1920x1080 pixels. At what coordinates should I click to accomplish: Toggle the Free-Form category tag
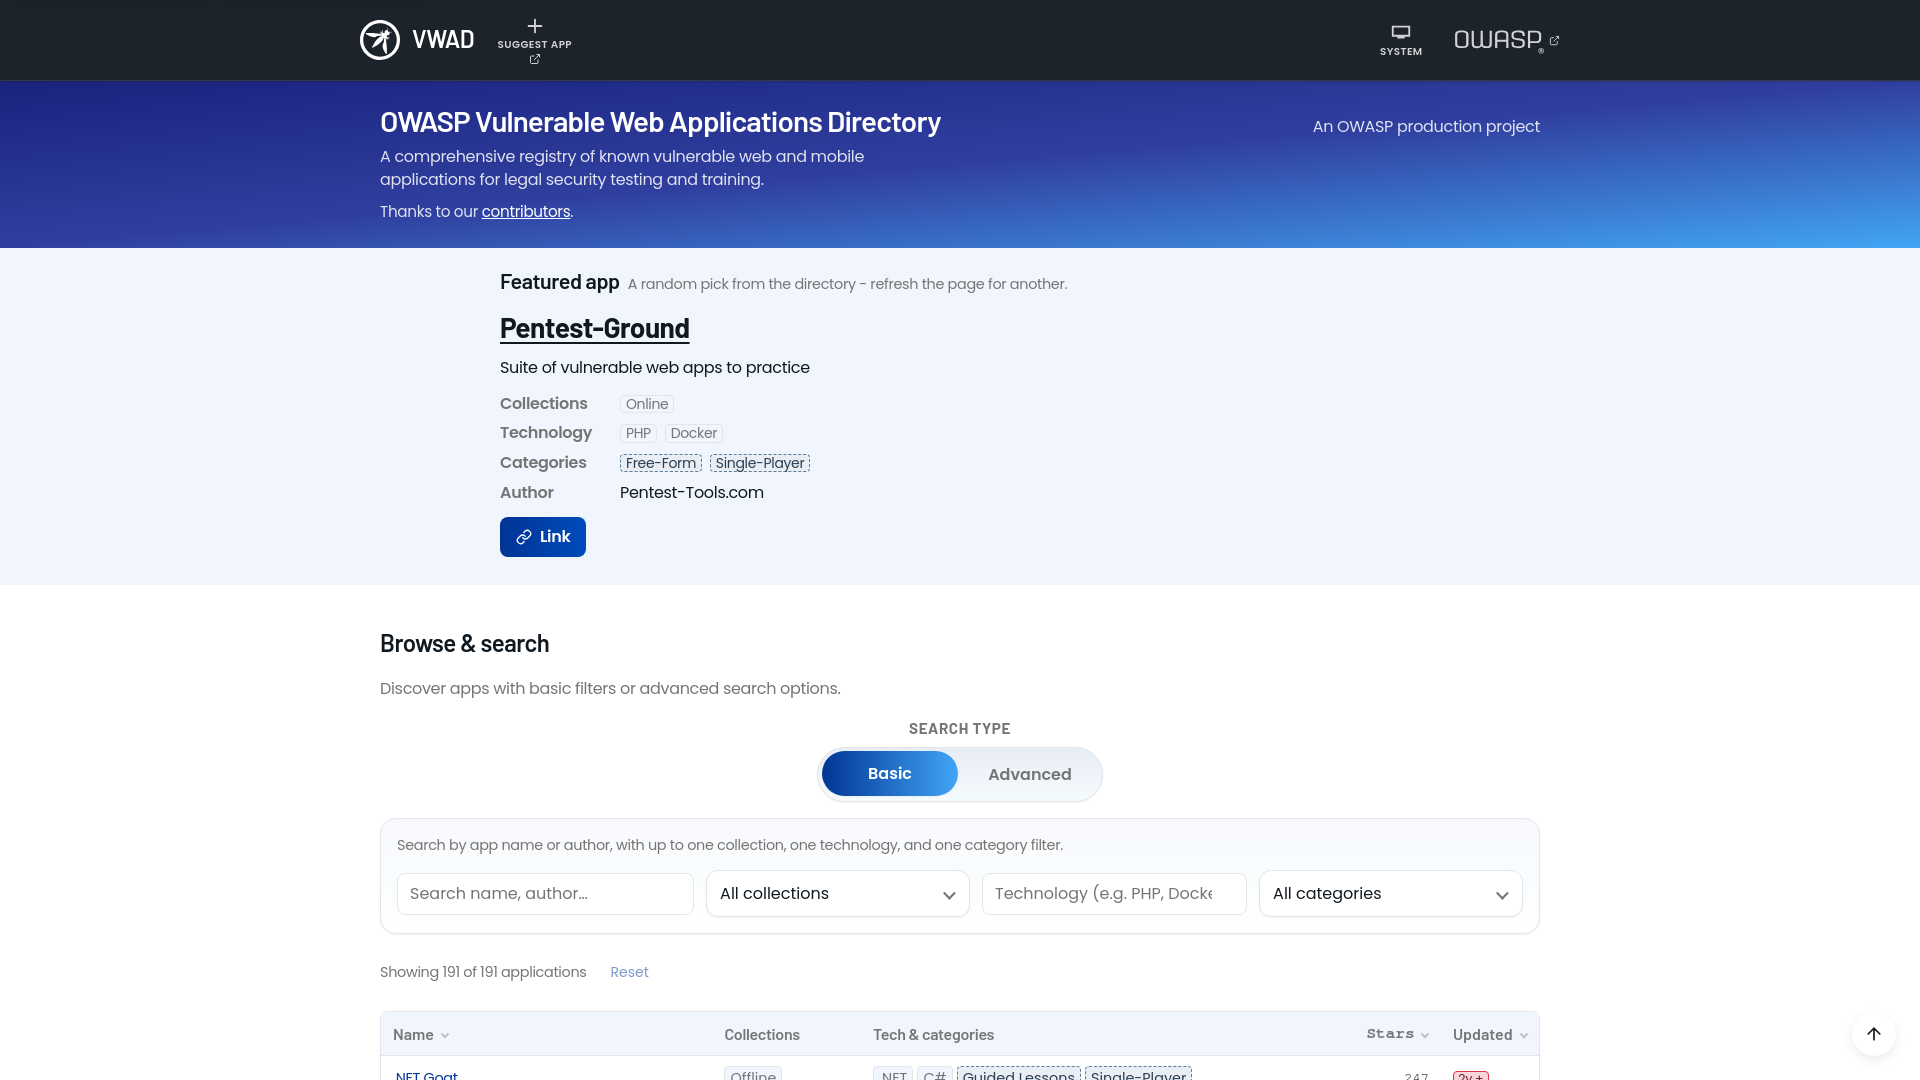pyautogui.click(x=661, y=462)
